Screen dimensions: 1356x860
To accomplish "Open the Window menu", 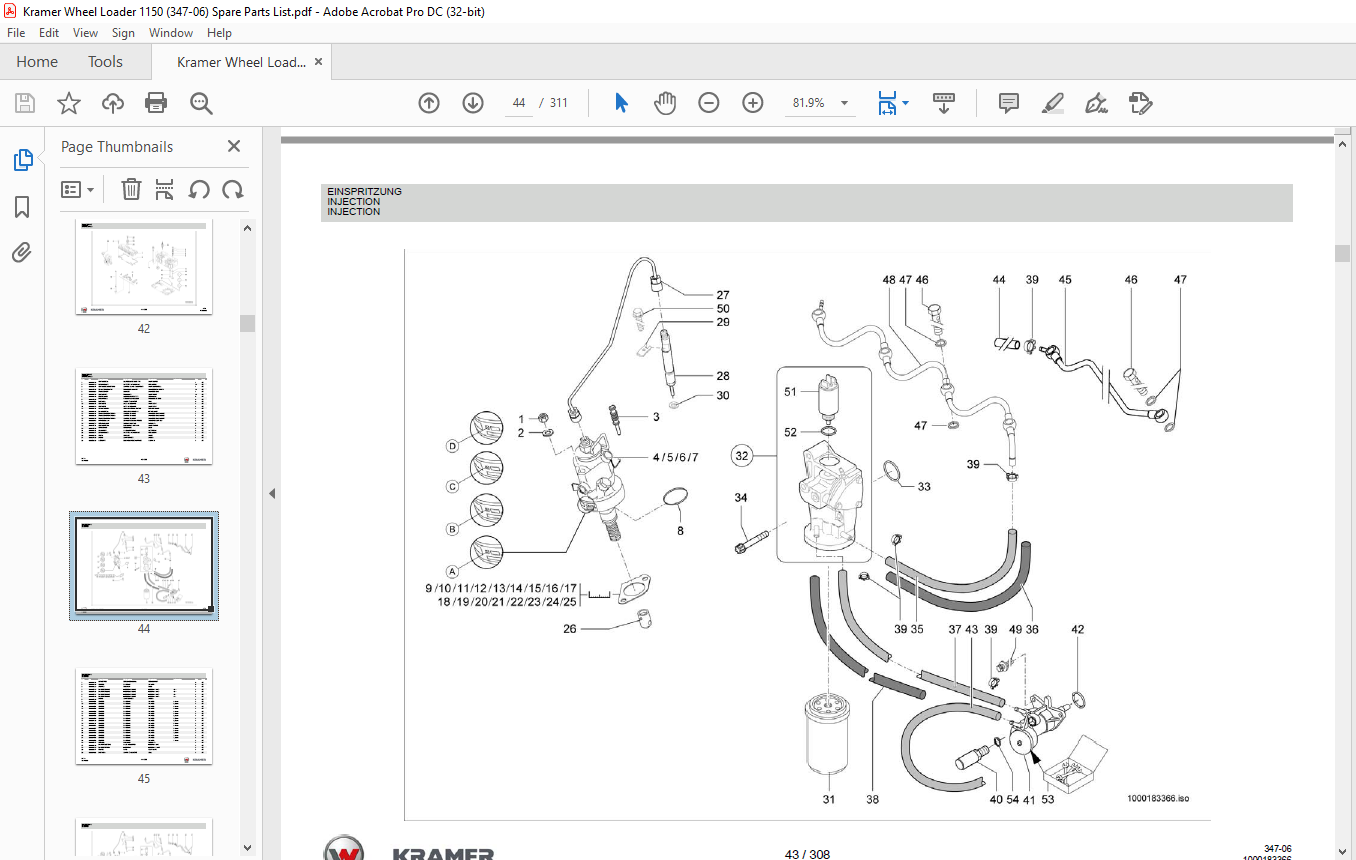I will pos(171,33).
